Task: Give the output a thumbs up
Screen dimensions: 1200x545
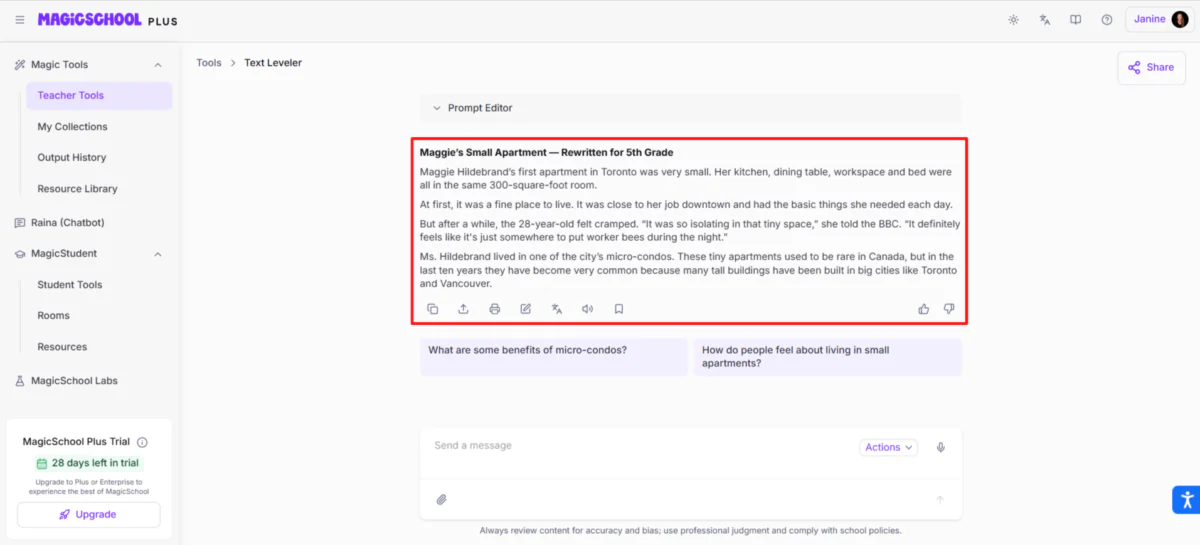Action: [x=924, y=309]
